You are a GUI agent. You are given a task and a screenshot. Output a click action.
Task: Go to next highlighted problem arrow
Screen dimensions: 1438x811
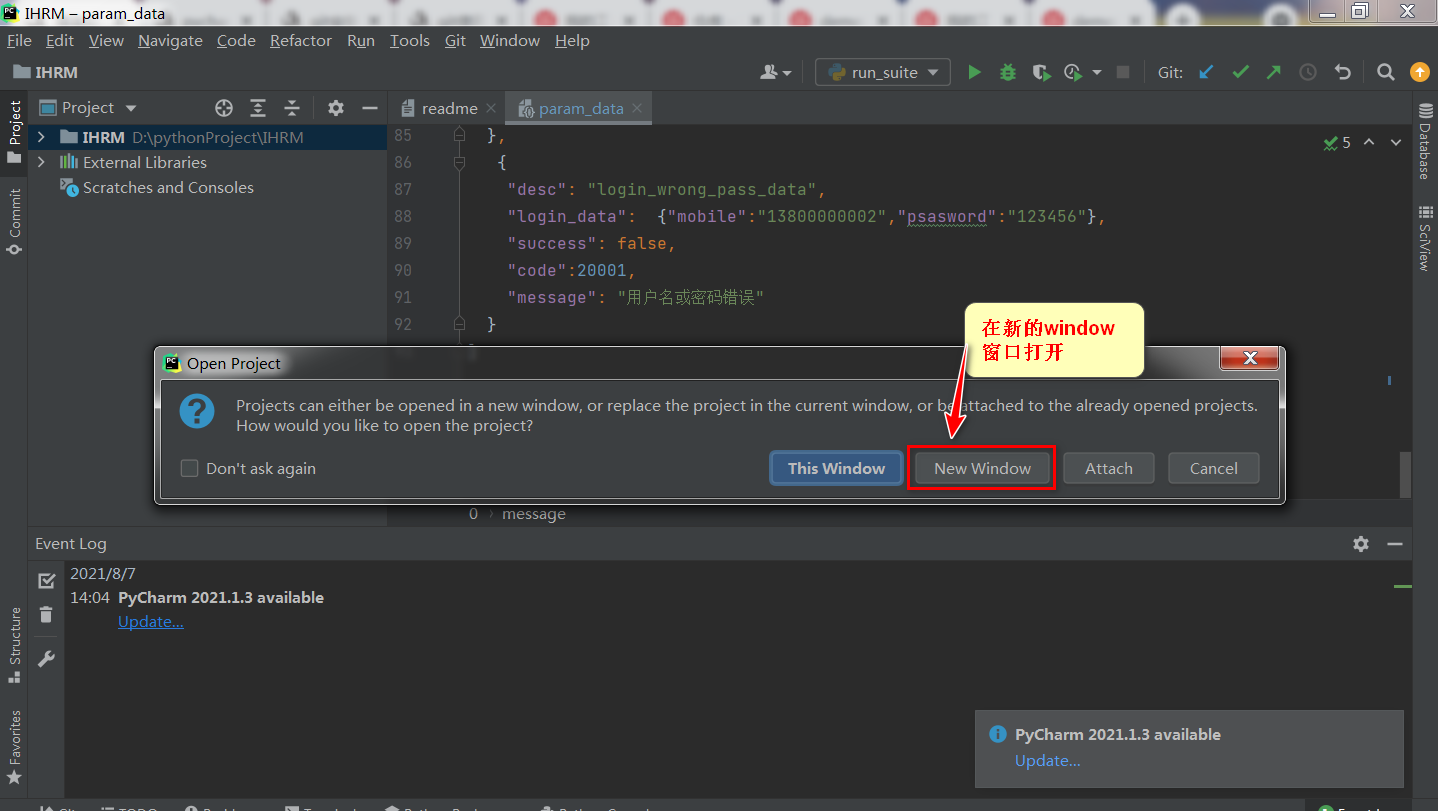coord(1397,143)
